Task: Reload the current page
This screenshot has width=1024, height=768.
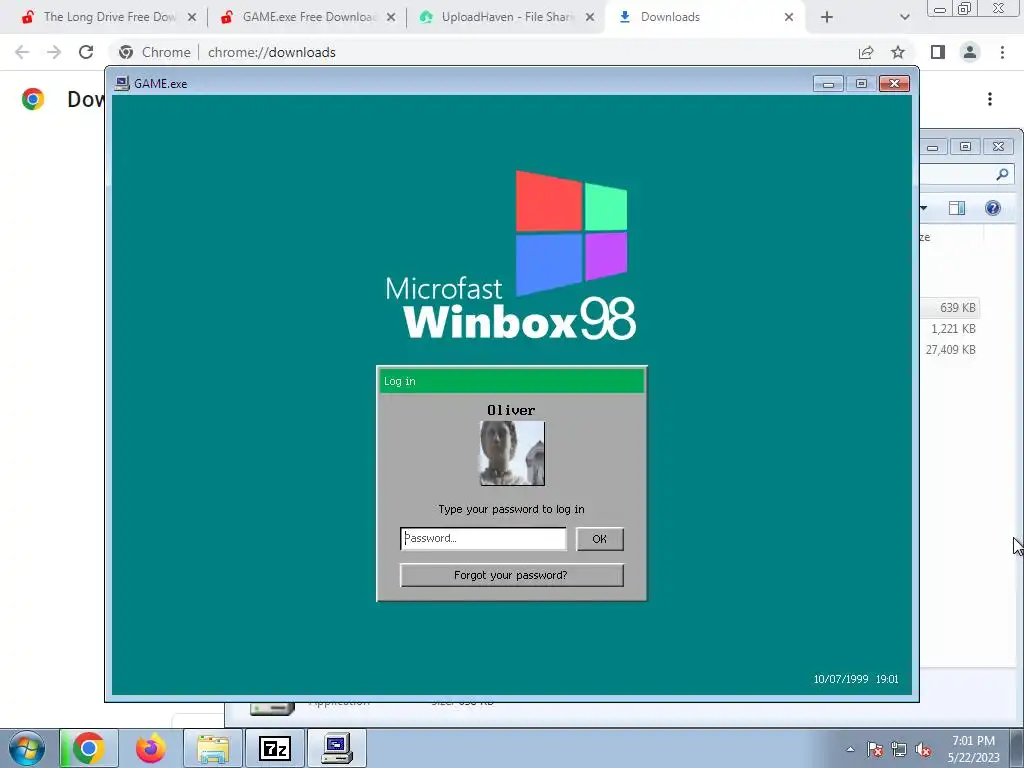Action: 86,52
